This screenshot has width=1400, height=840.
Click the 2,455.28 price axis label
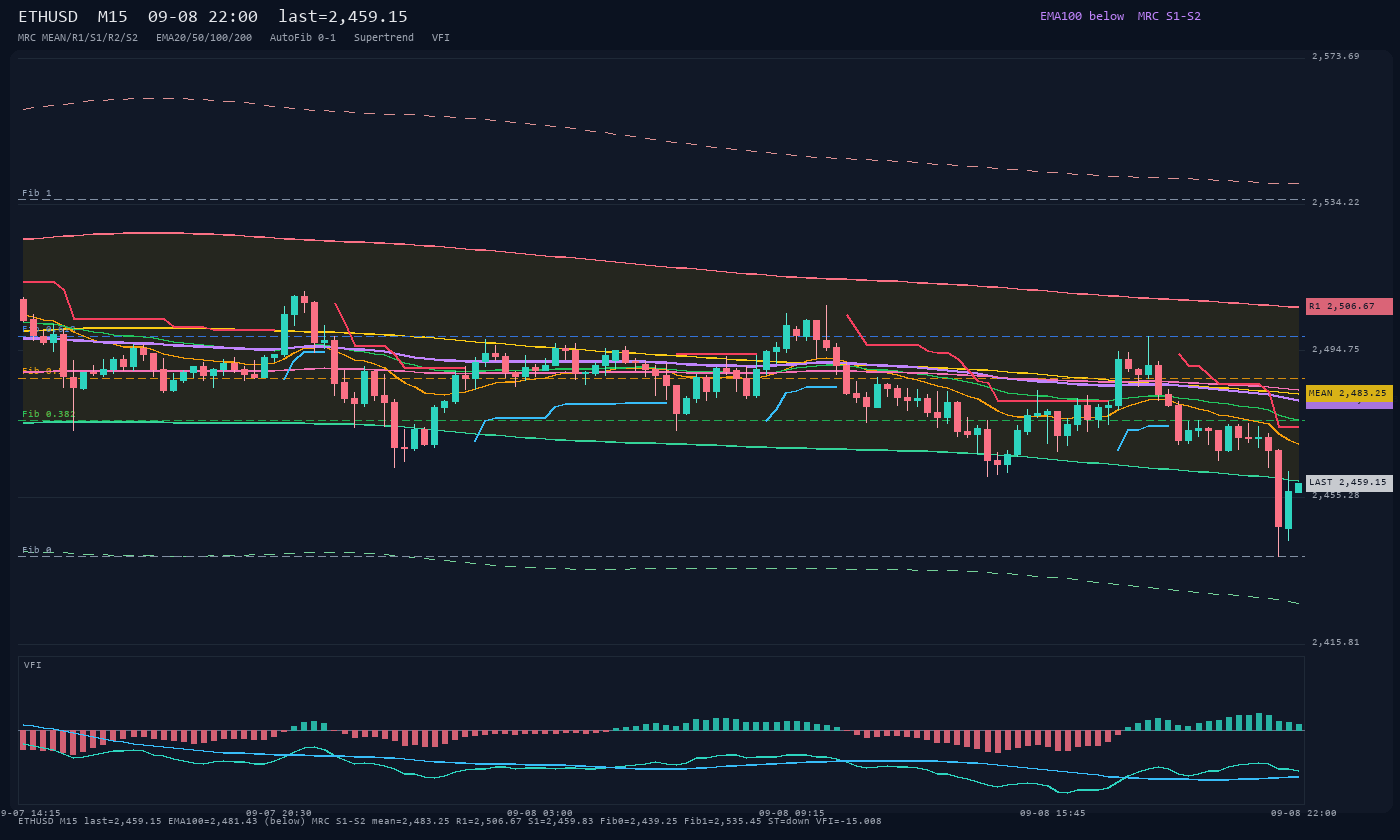point(1336,495)
